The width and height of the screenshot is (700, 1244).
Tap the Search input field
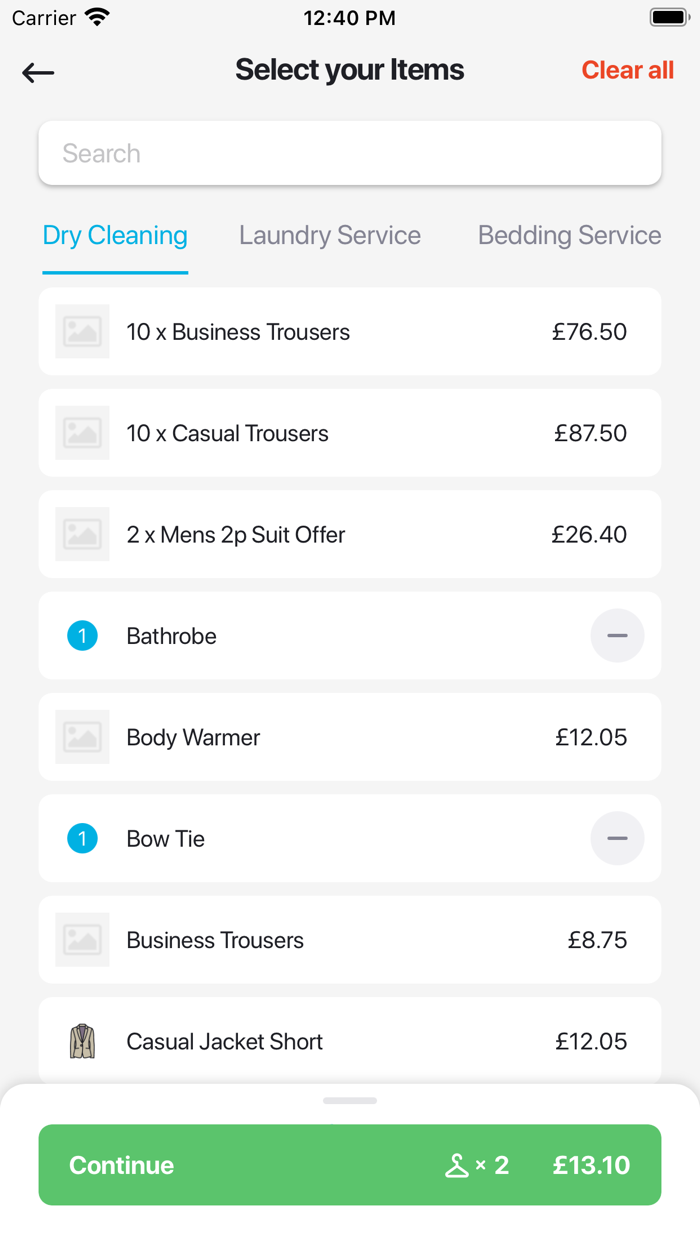[x=350, y=153]
